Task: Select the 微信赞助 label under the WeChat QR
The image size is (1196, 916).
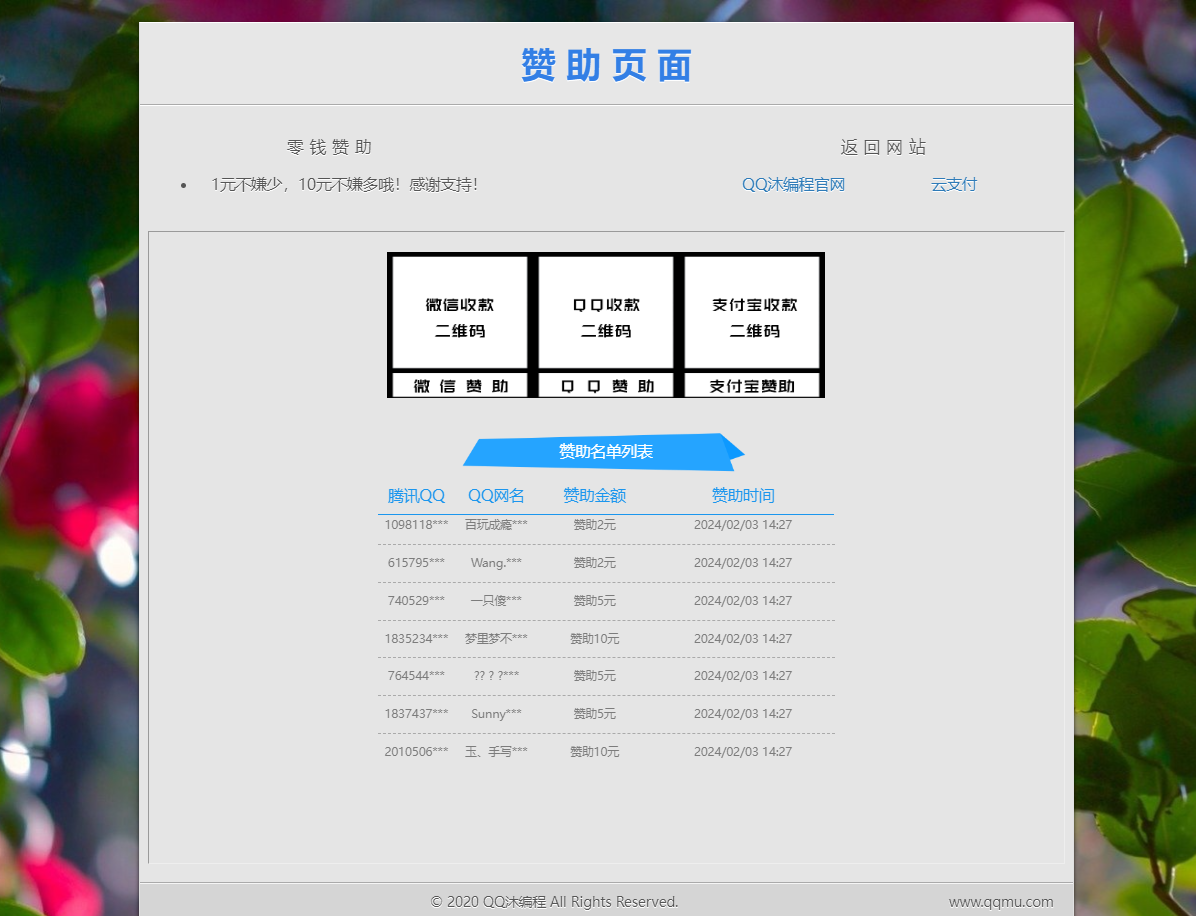Action: [x=459, y=385]
